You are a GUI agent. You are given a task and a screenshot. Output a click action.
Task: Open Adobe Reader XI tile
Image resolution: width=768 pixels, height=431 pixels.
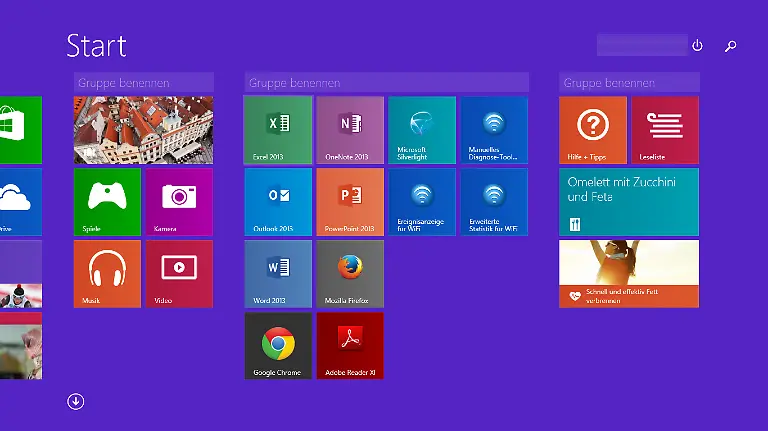pos(350,346)
